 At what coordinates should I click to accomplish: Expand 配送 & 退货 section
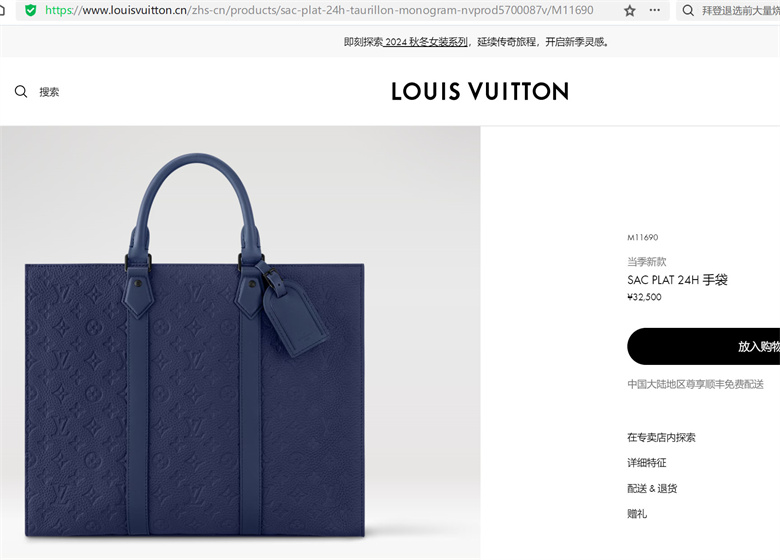[x=652, y=489]
